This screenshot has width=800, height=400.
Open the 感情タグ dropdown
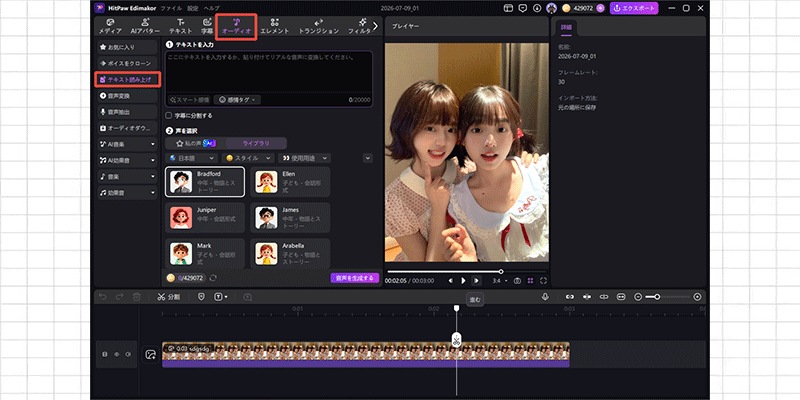click(x=237, y=100)
